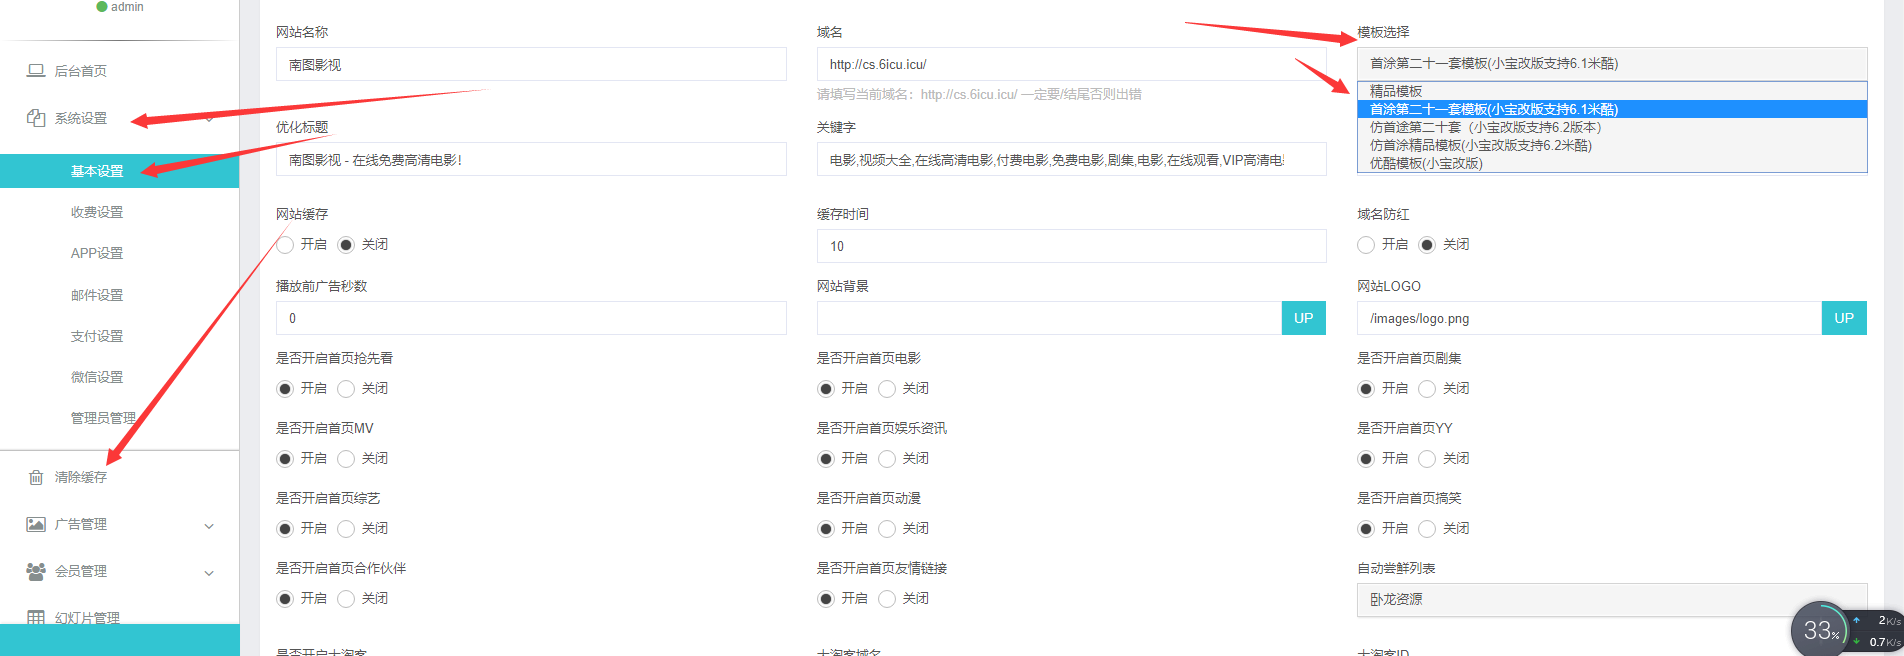
Task: Choose 优酷模板(小宝改版) from the list
Action: pyautogui.click(x=1426, y=164)
